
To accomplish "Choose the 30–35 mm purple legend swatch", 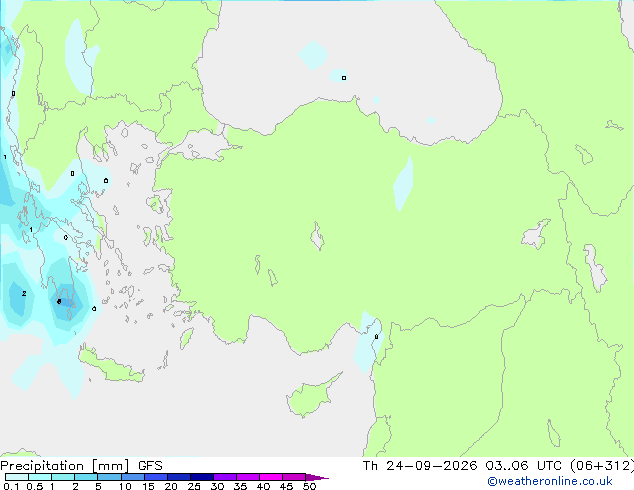I will click(x=225, y=477).
